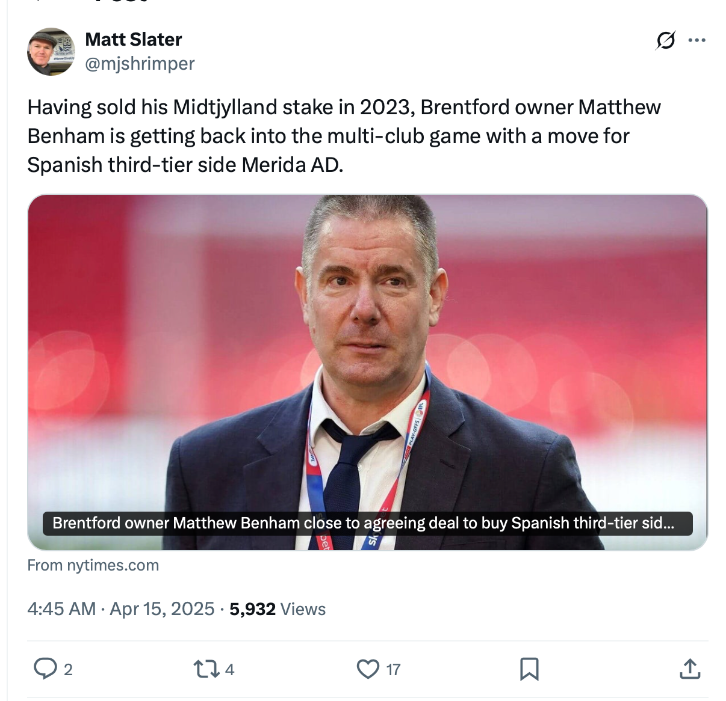The height and width of the screenshot is (701, 726).
Task: Open the share post menu
Action: [690, 668]
